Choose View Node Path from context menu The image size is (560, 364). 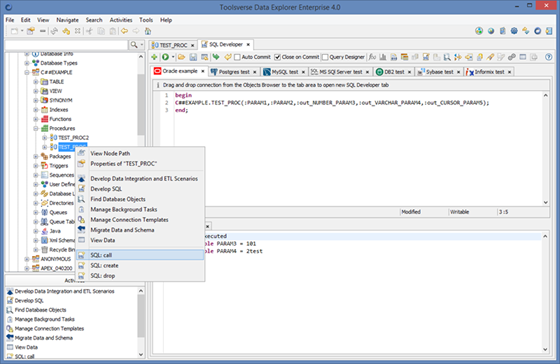(x=110, y=153)
